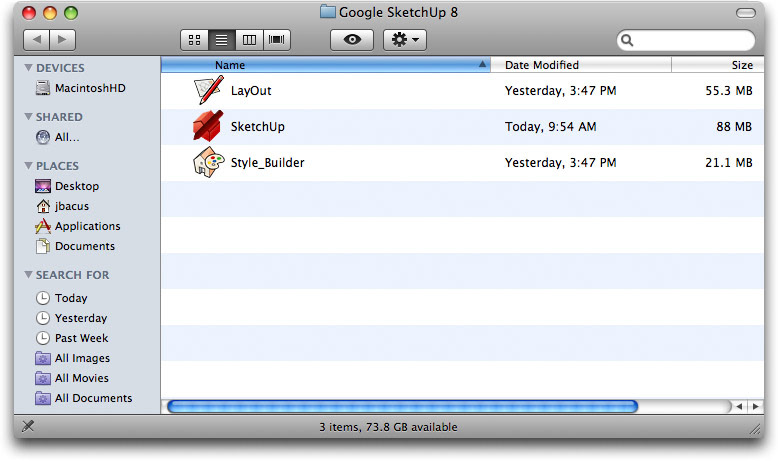Select the Documents icon in sidebar
Viewport: 778px width, 461px height.
point(43,246)
